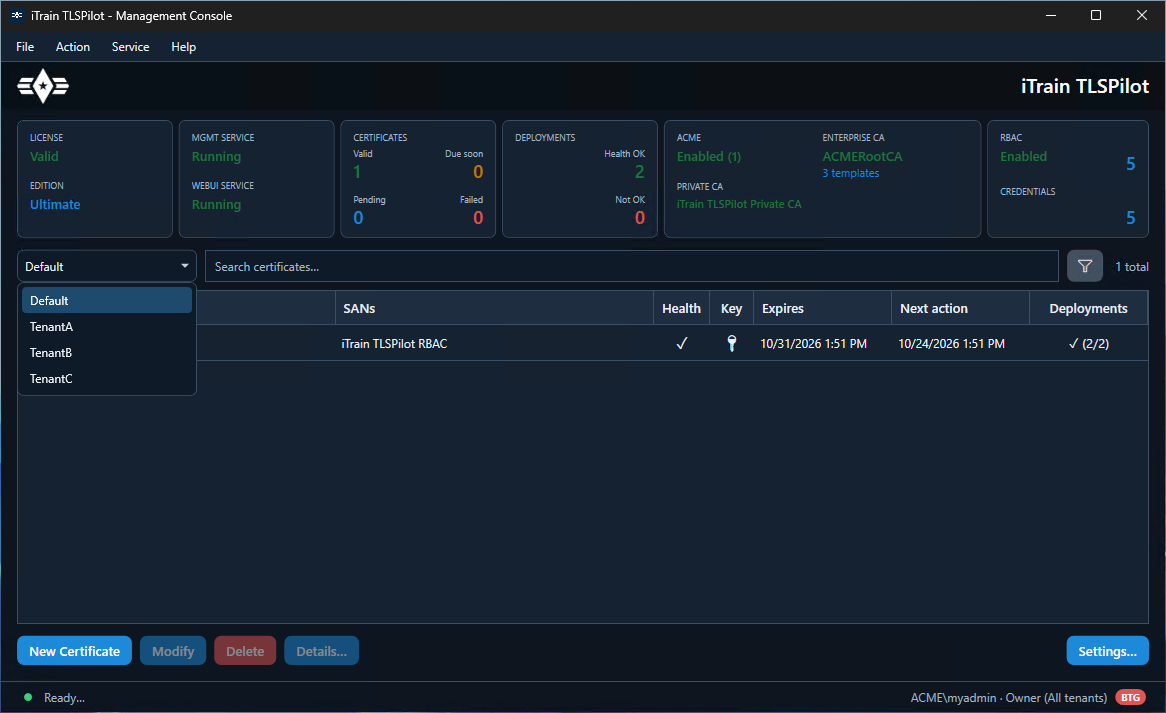The height and width of the screenshot is (713, 1166).
Task: Sort by the Key column header
Action: (732, 308)
